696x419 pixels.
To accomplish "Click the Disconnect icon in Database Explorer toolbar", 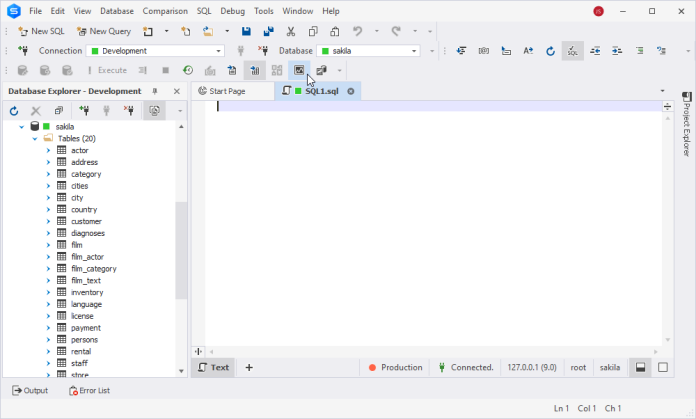I will [129, 111].
